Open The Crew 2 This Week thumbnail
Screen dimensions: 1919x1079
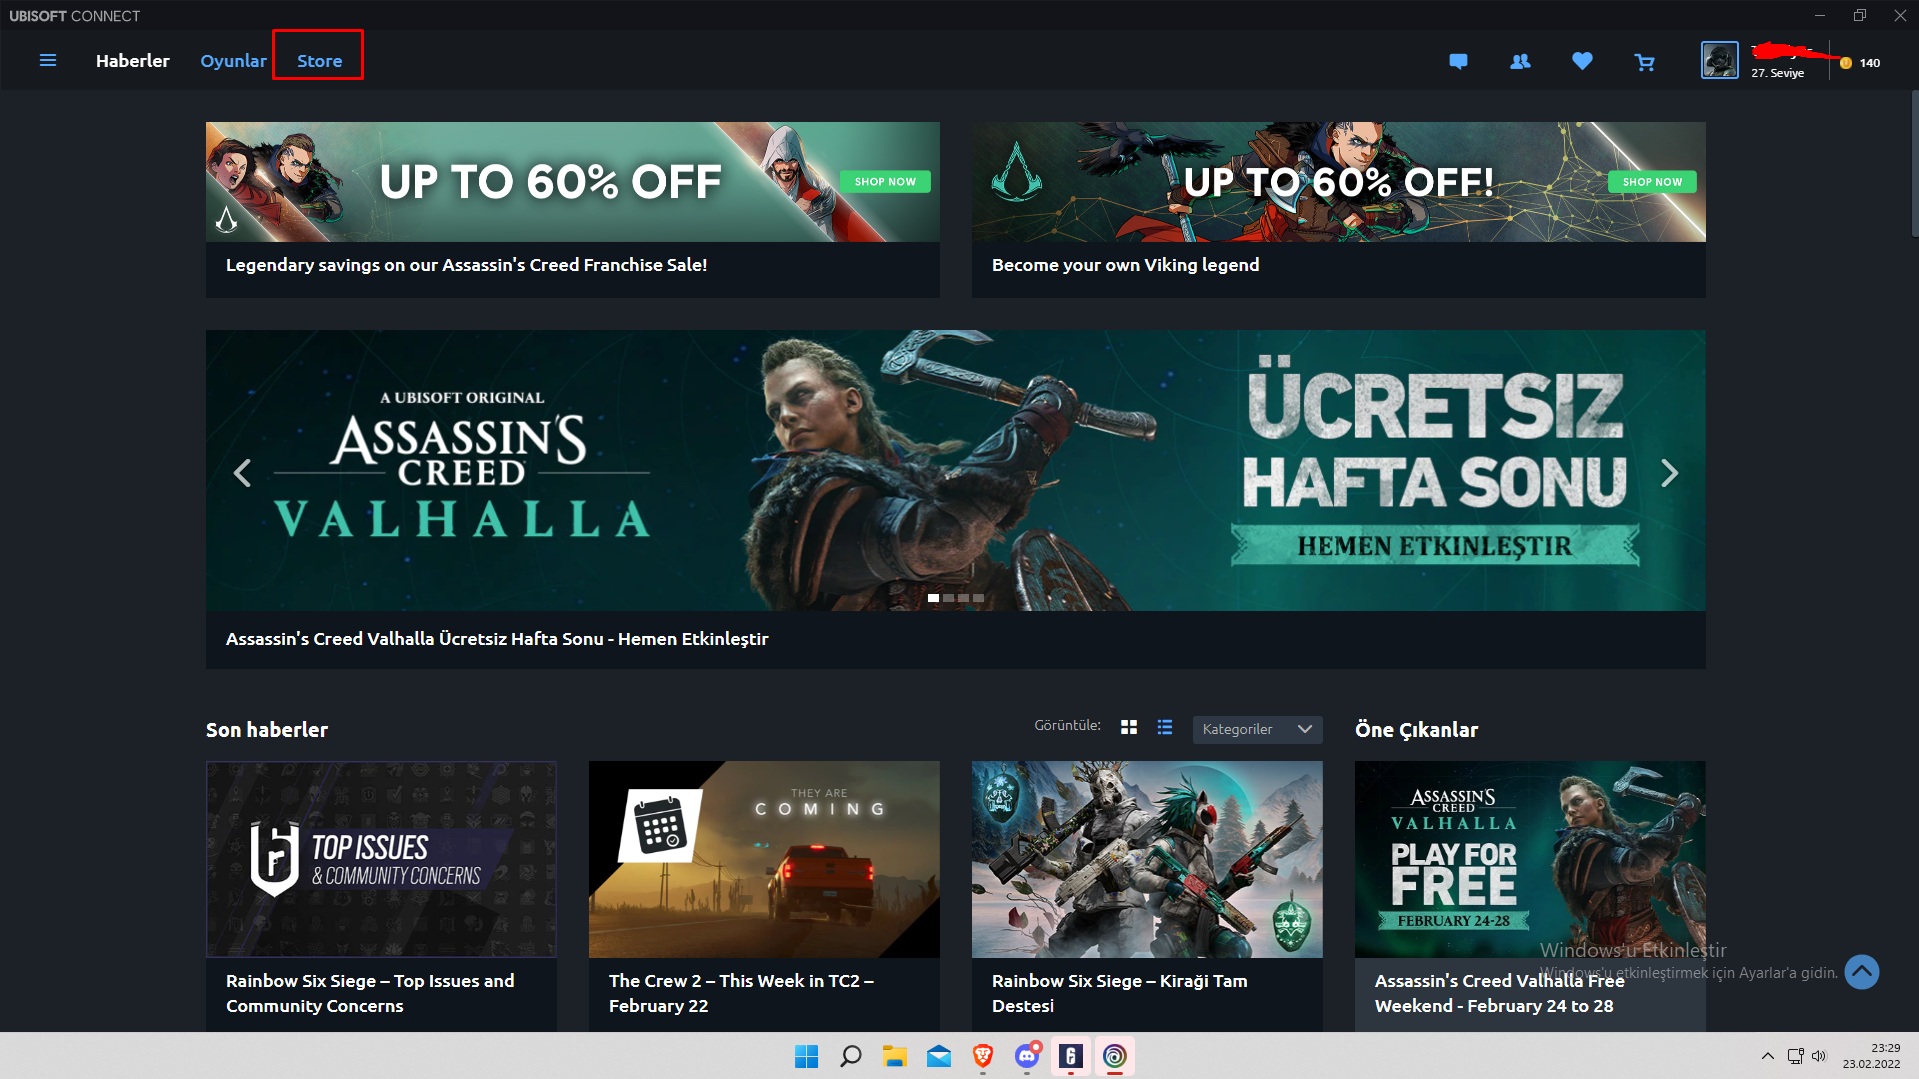pyautogui.click(x=764, y=859)
